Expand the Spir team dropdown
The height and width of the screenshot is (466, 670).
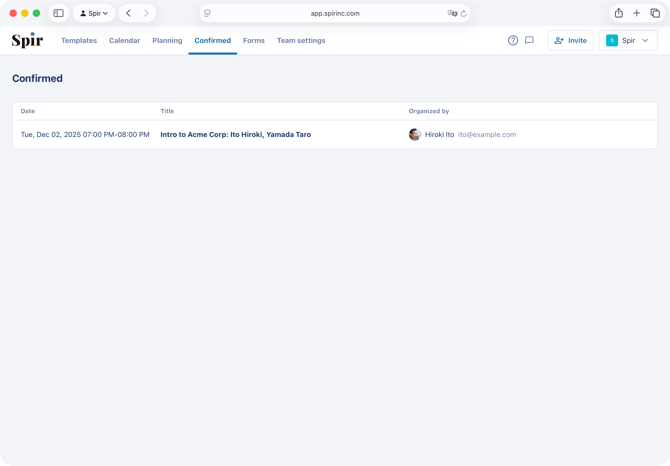628,41
